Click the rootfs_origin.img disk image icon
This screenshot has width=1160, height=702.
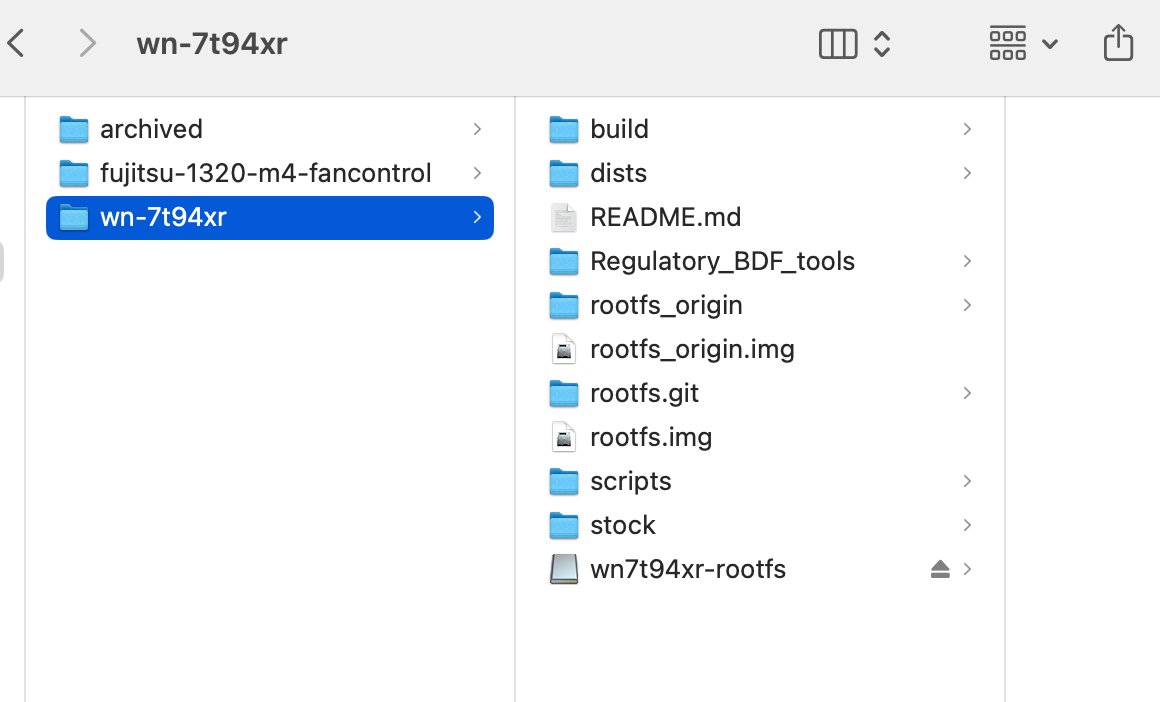tap(564, 349)
